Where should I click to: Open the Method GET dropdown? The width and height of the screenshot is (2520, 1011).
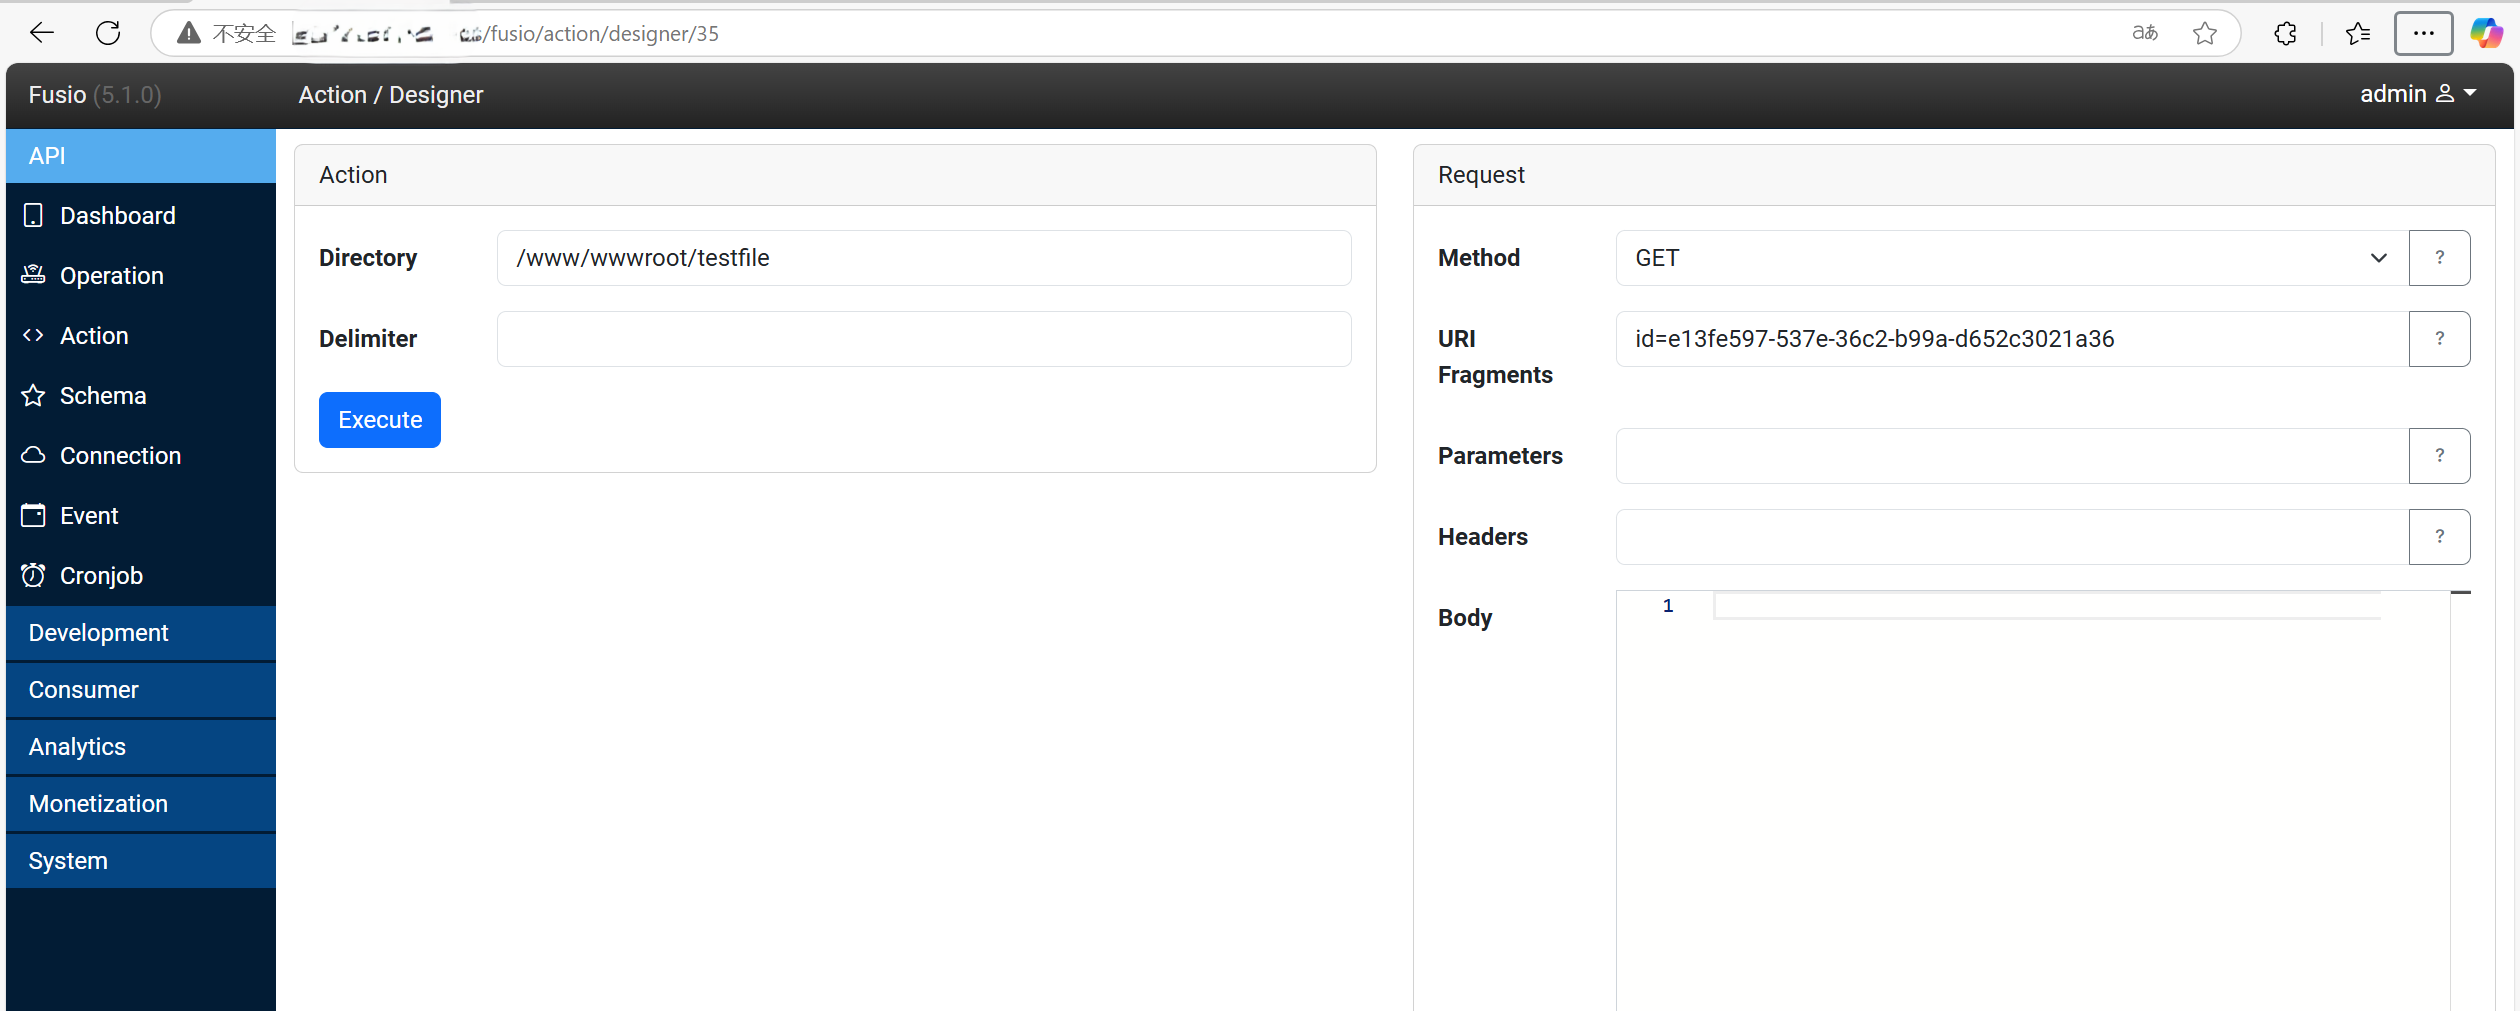[x=2011, y=258]
